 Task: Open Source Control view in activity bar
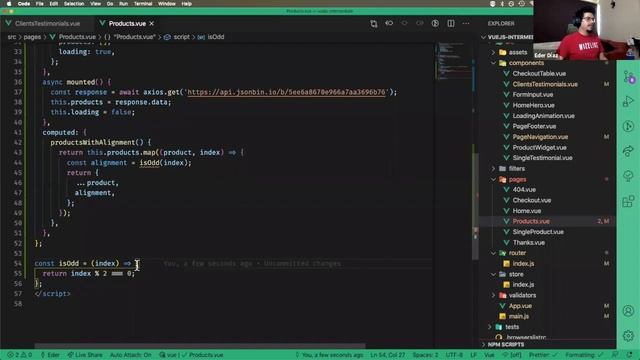629,77
